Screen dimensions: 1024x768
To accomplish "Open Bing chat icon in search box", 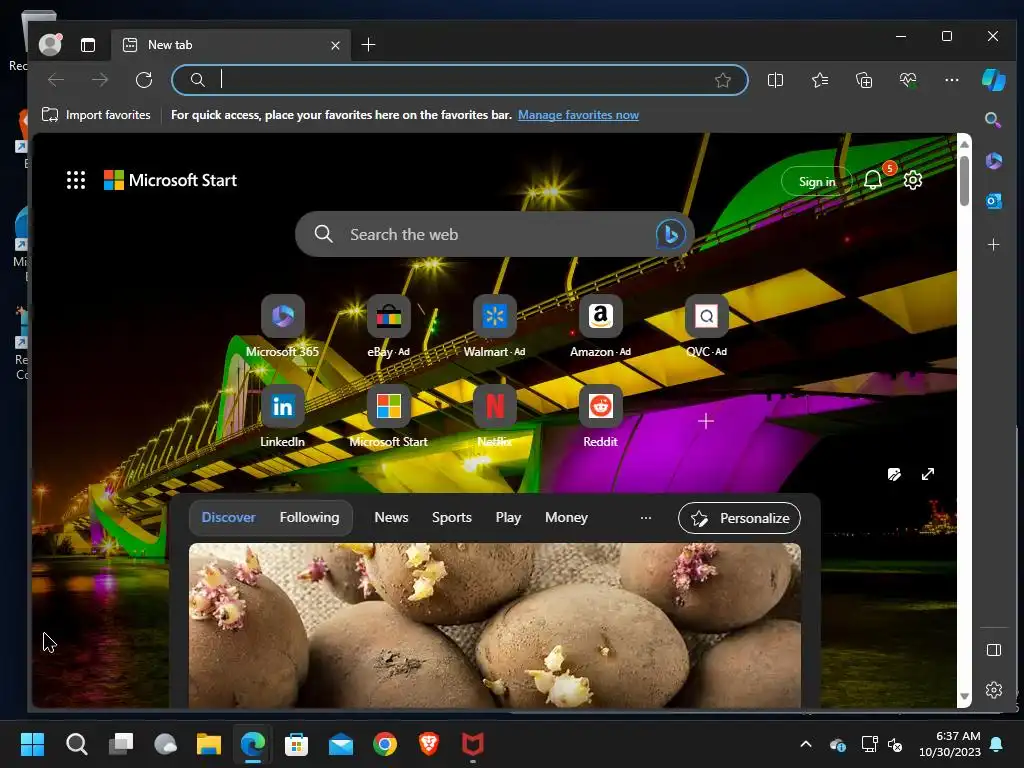I will 670,234.
